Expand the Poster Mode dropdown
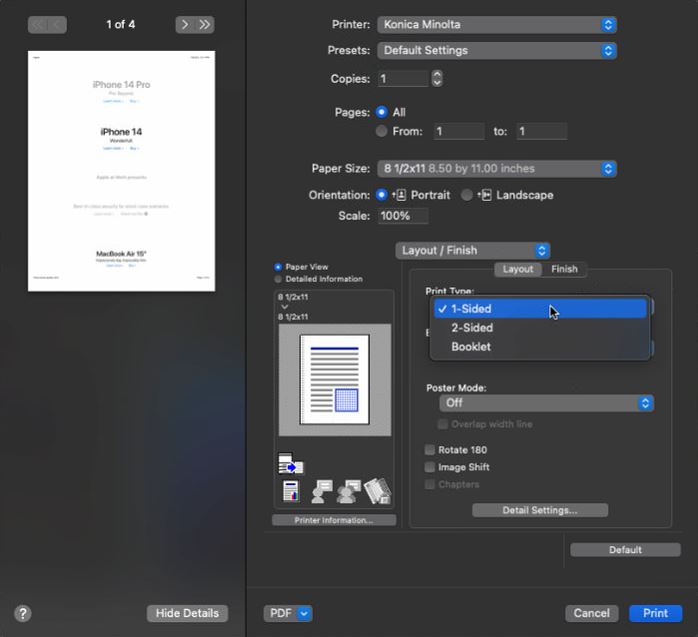 [547, 403]
